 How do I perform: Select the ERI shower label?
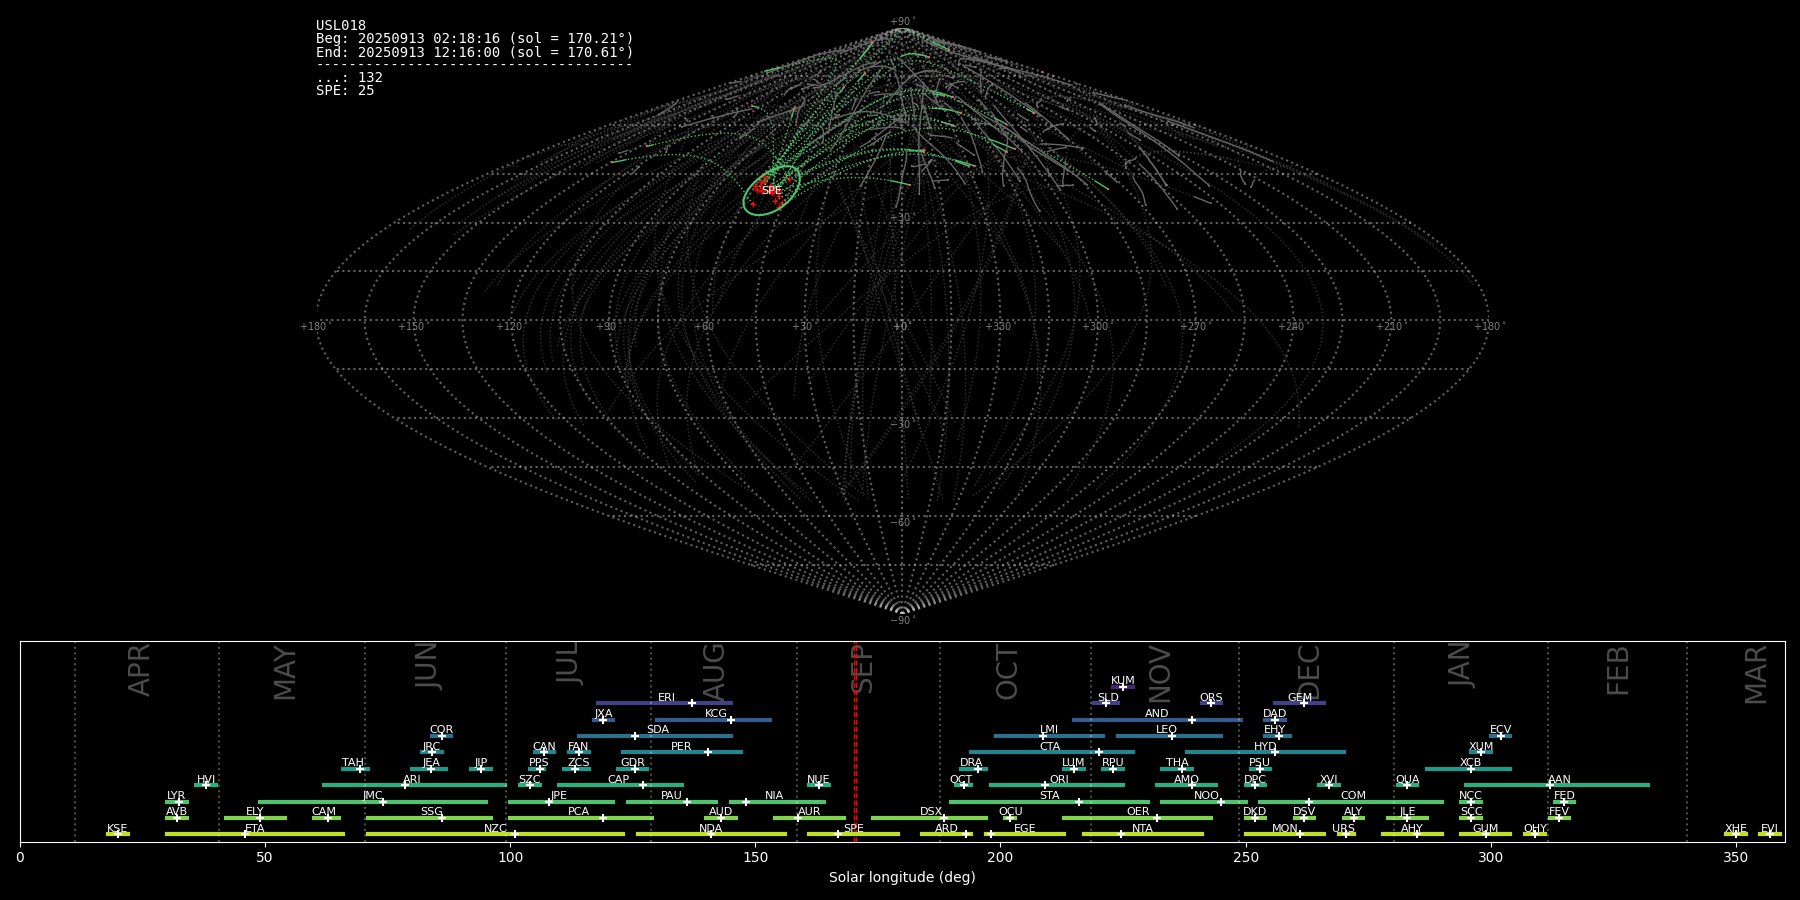pos(666,698)
